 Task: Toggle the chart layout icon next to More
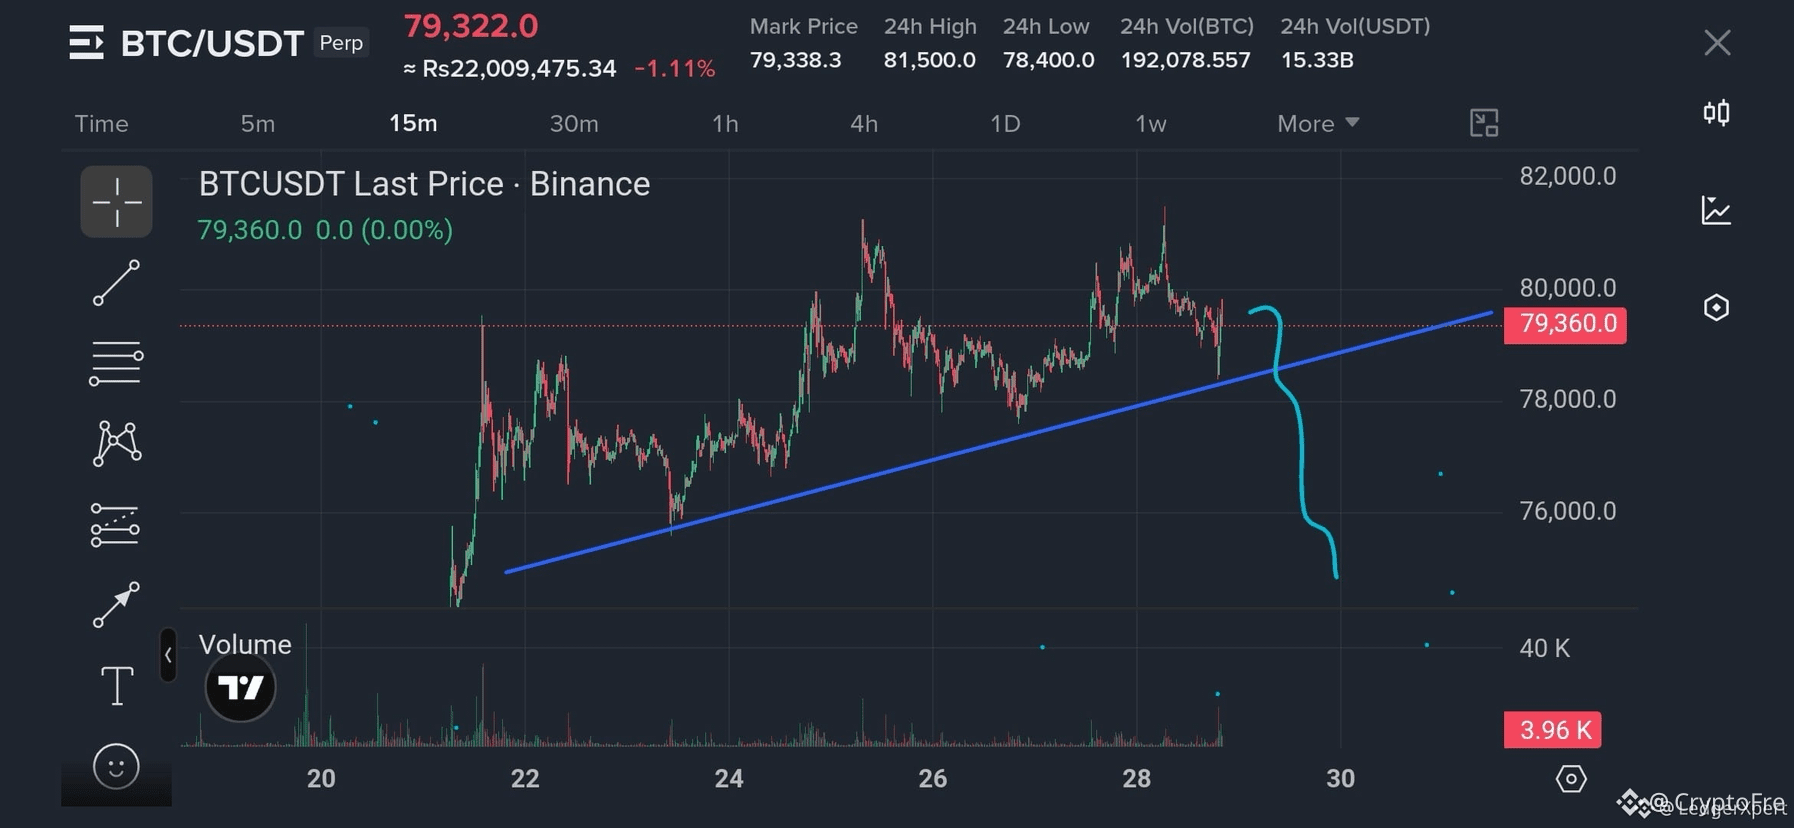tap(1484, 123)
